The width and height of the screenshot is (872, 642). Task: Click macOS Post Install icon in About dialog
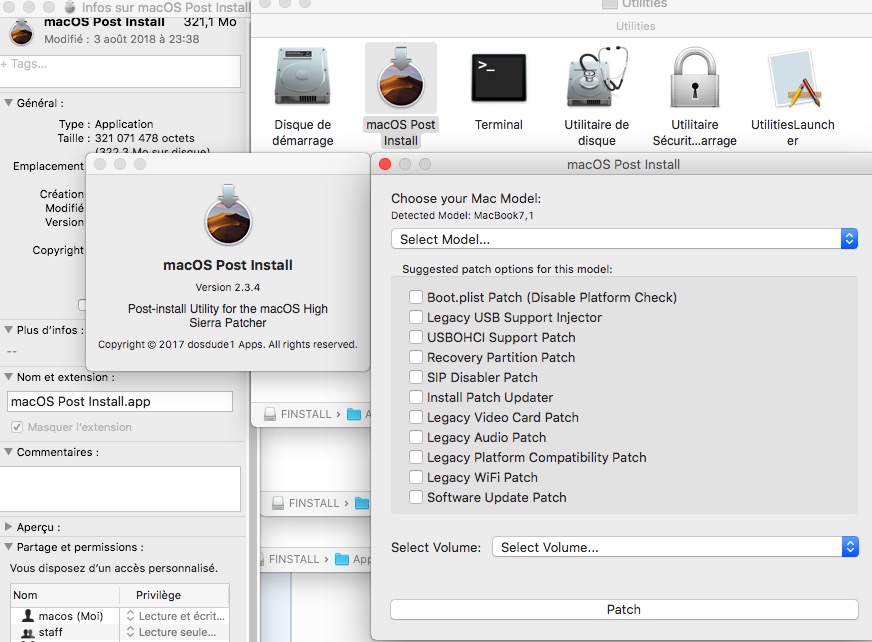click(x=228, y=215)
